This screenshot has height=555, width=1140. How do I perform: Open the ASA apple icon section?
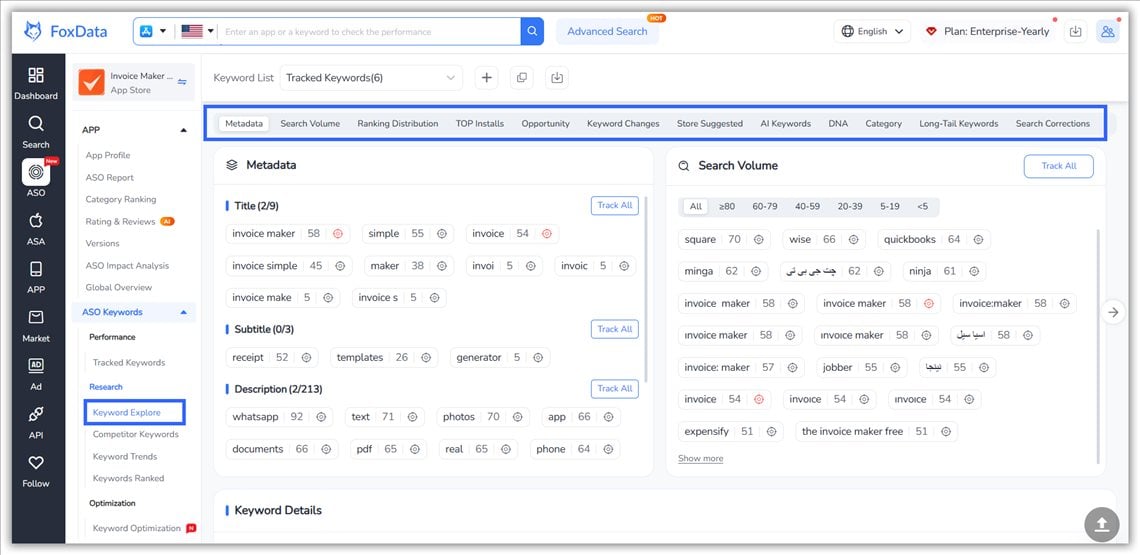point(36,229)
